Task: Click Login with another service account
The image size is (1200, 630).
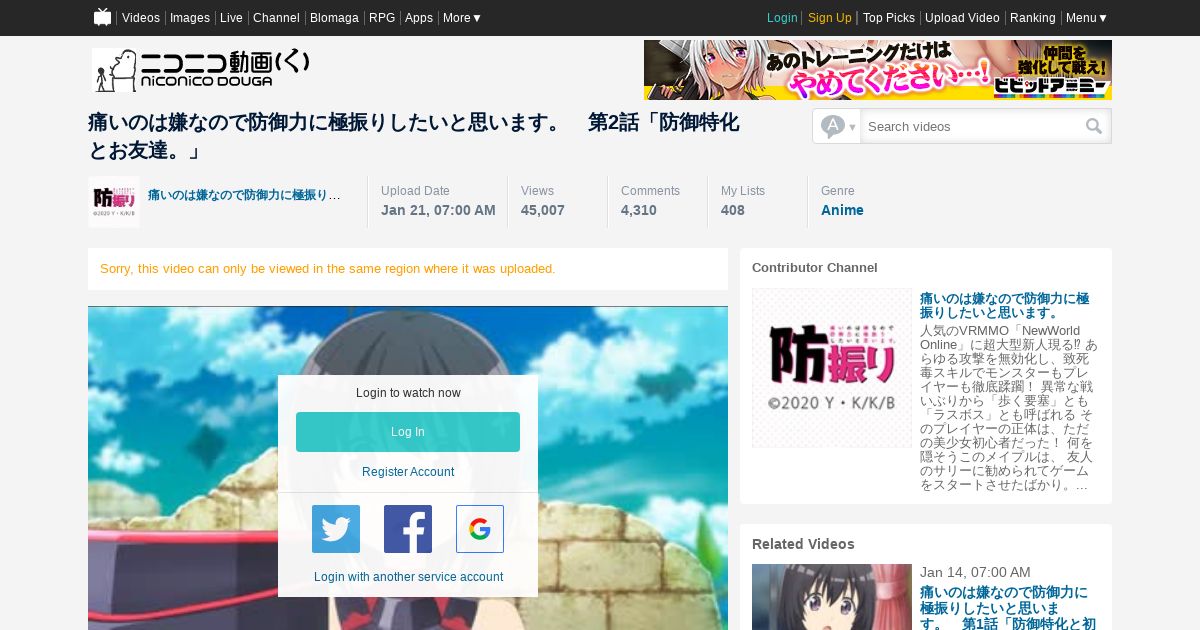Action: tap(408, 577)
